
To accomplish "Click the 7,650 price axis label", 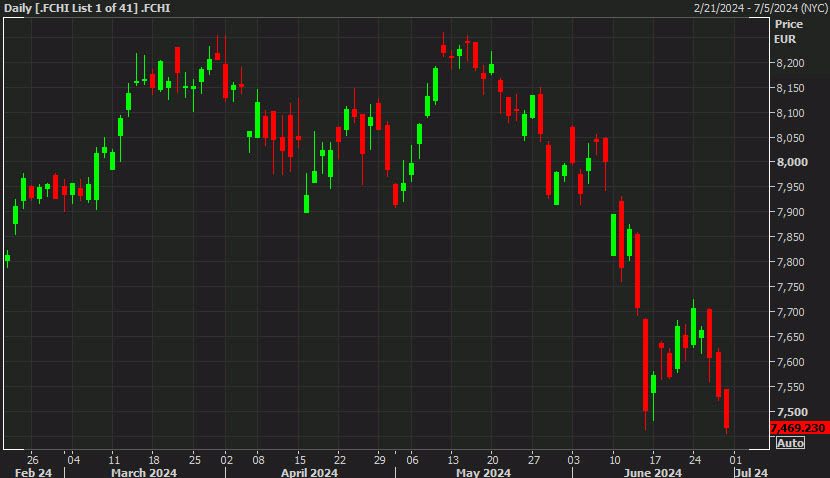I will pos(790,337).
